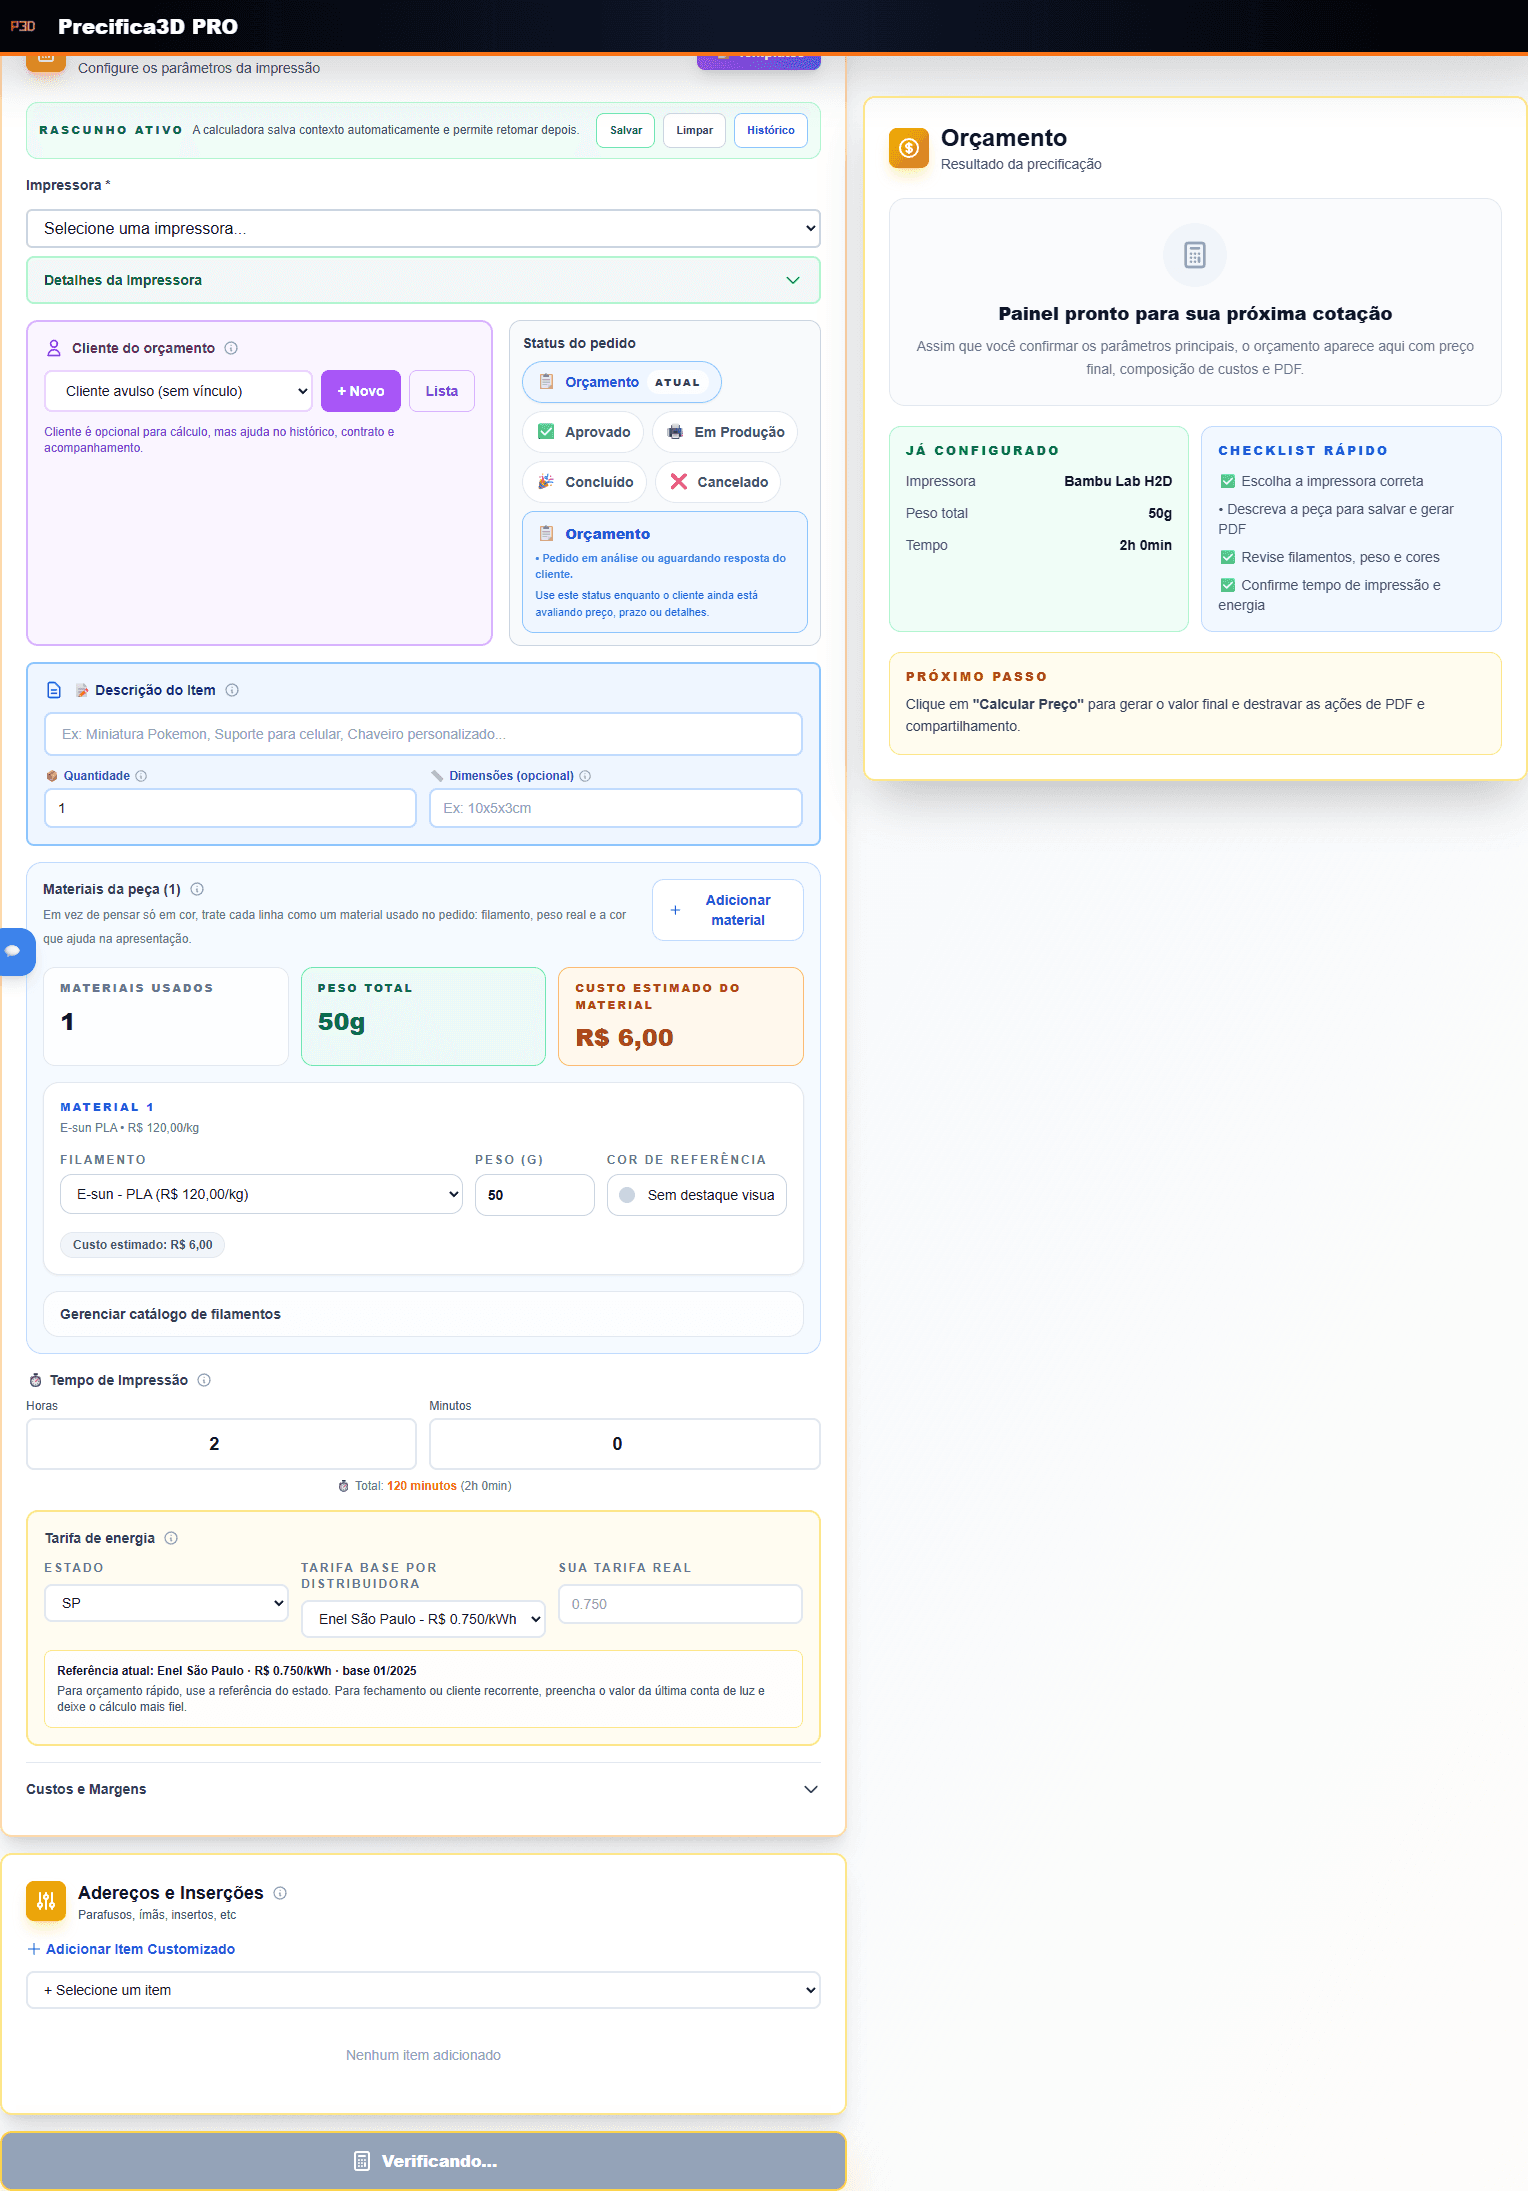
Task: Click info icon beside Tempo de Impressão
Action: click(x=204, y=1380)
